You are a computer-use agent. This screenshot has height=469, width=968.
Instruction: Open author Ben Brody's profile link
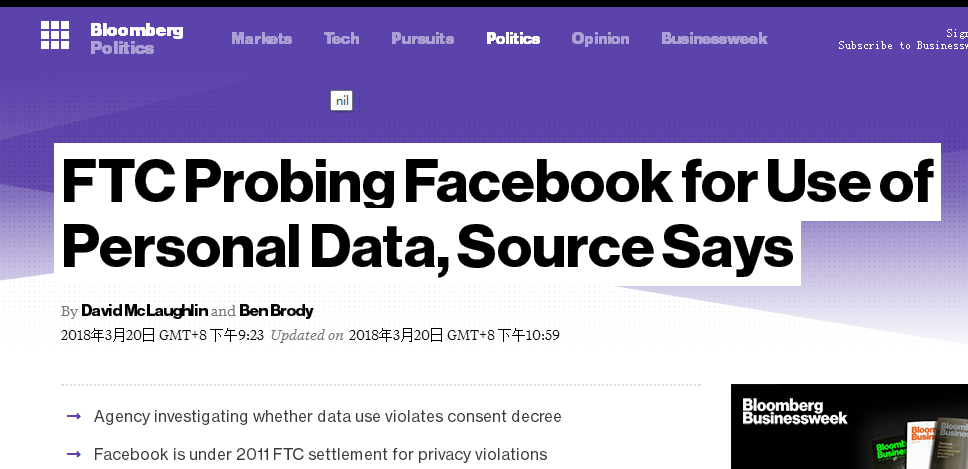pyautogui.click(x=276, y=310)
